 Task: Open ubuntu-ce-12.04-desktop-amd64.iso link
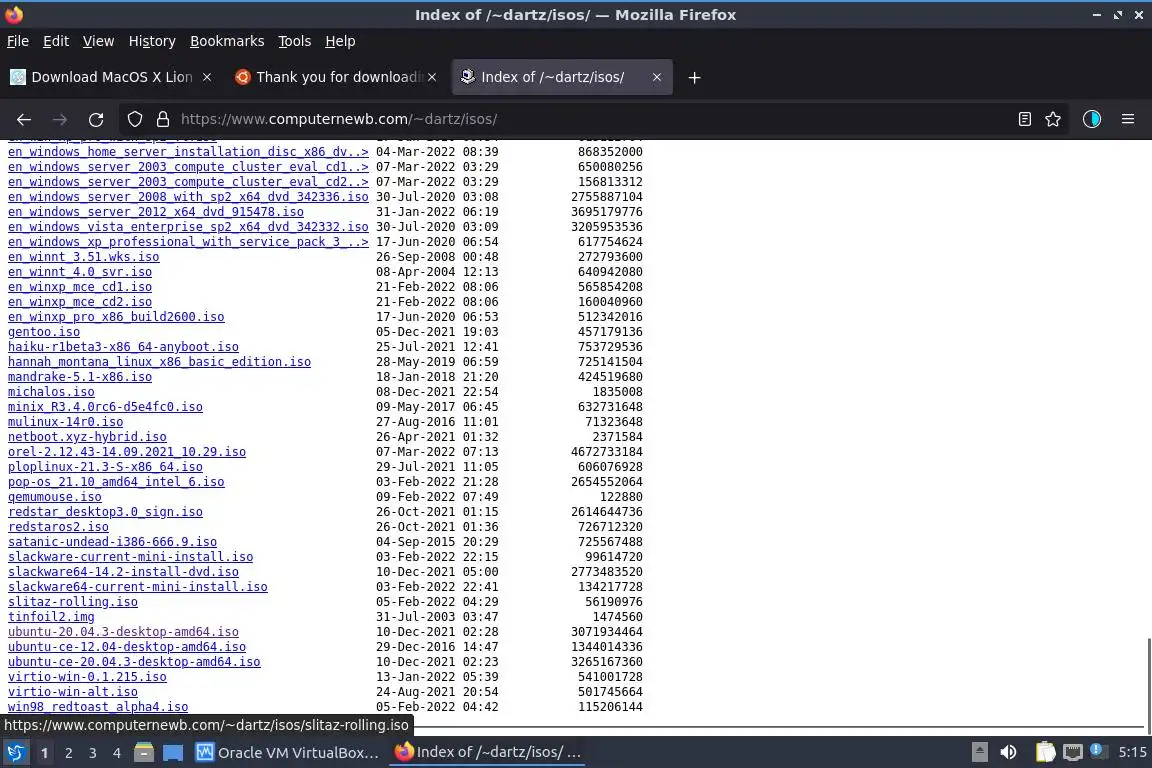pos(127,647)
